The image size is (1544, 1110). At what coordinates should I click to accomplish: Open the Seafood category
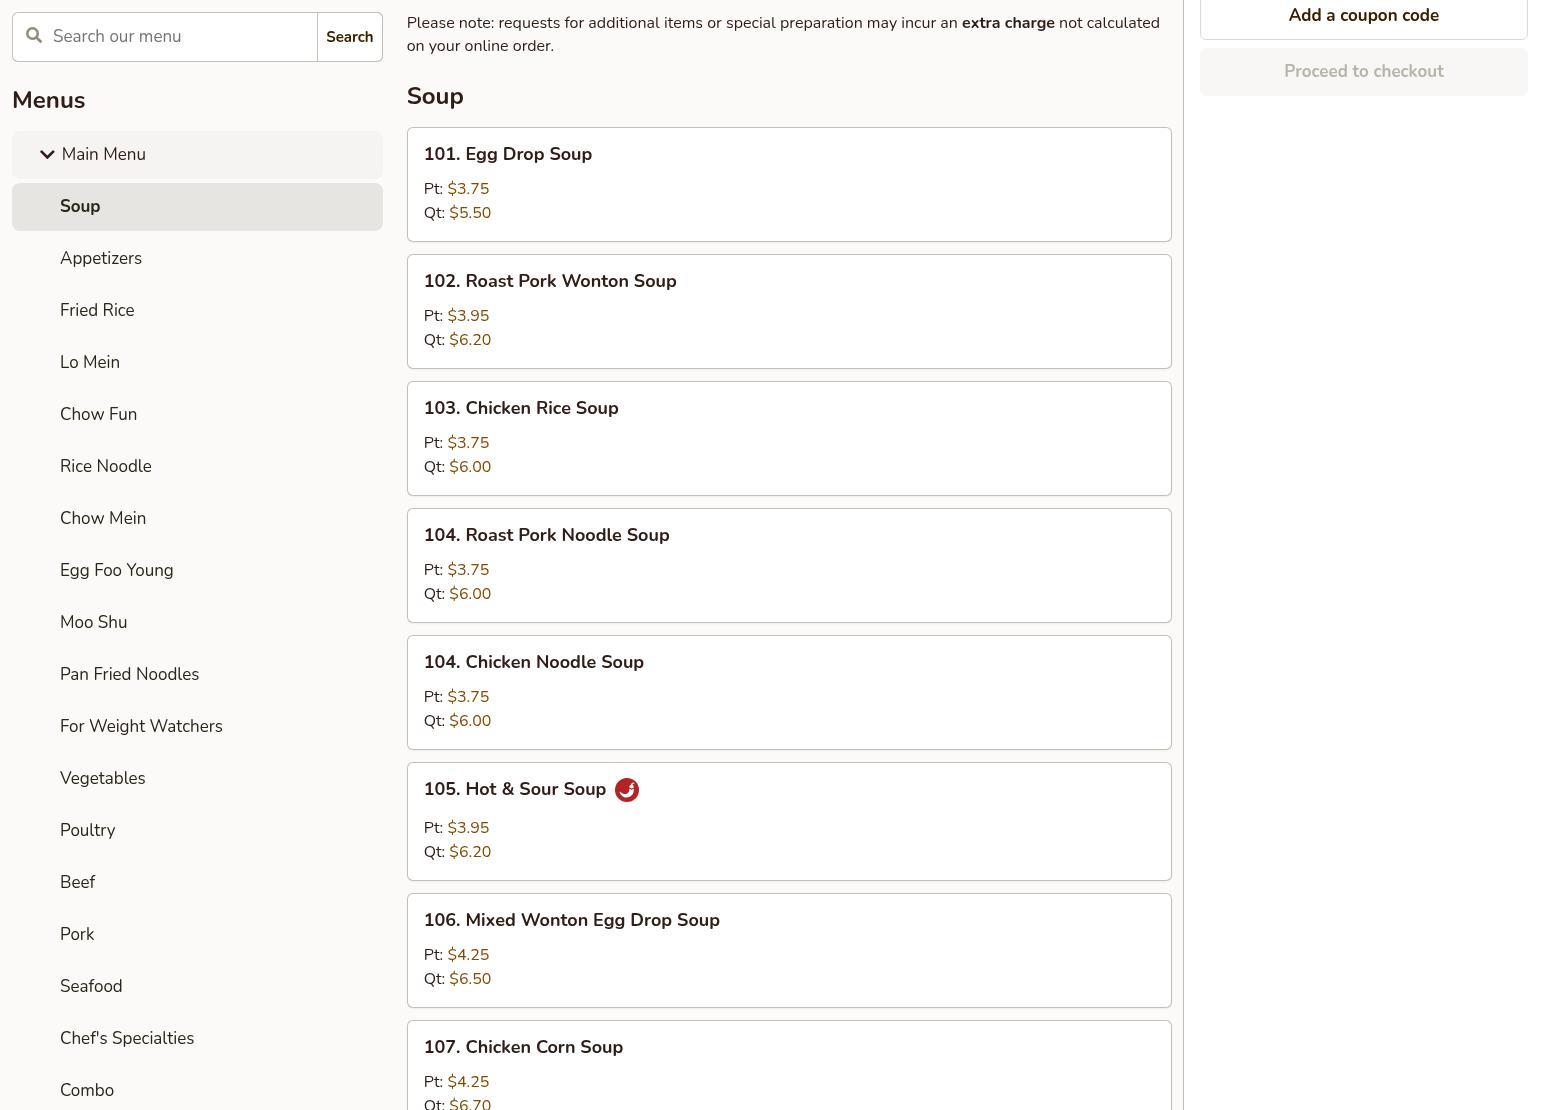click(91, 987)
